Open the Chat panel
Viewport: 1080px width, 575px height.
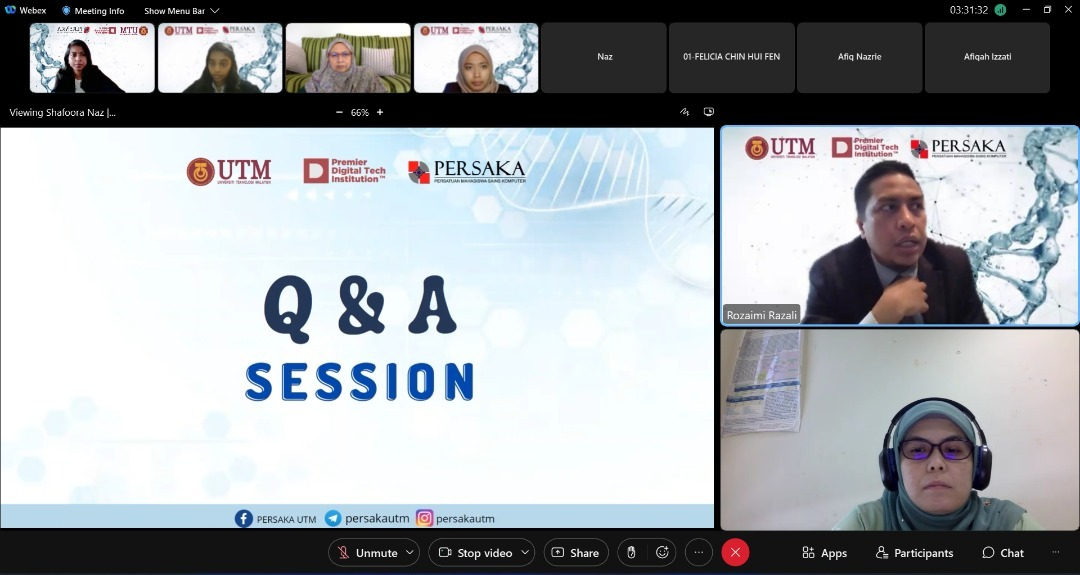[x=1003, y=552]
